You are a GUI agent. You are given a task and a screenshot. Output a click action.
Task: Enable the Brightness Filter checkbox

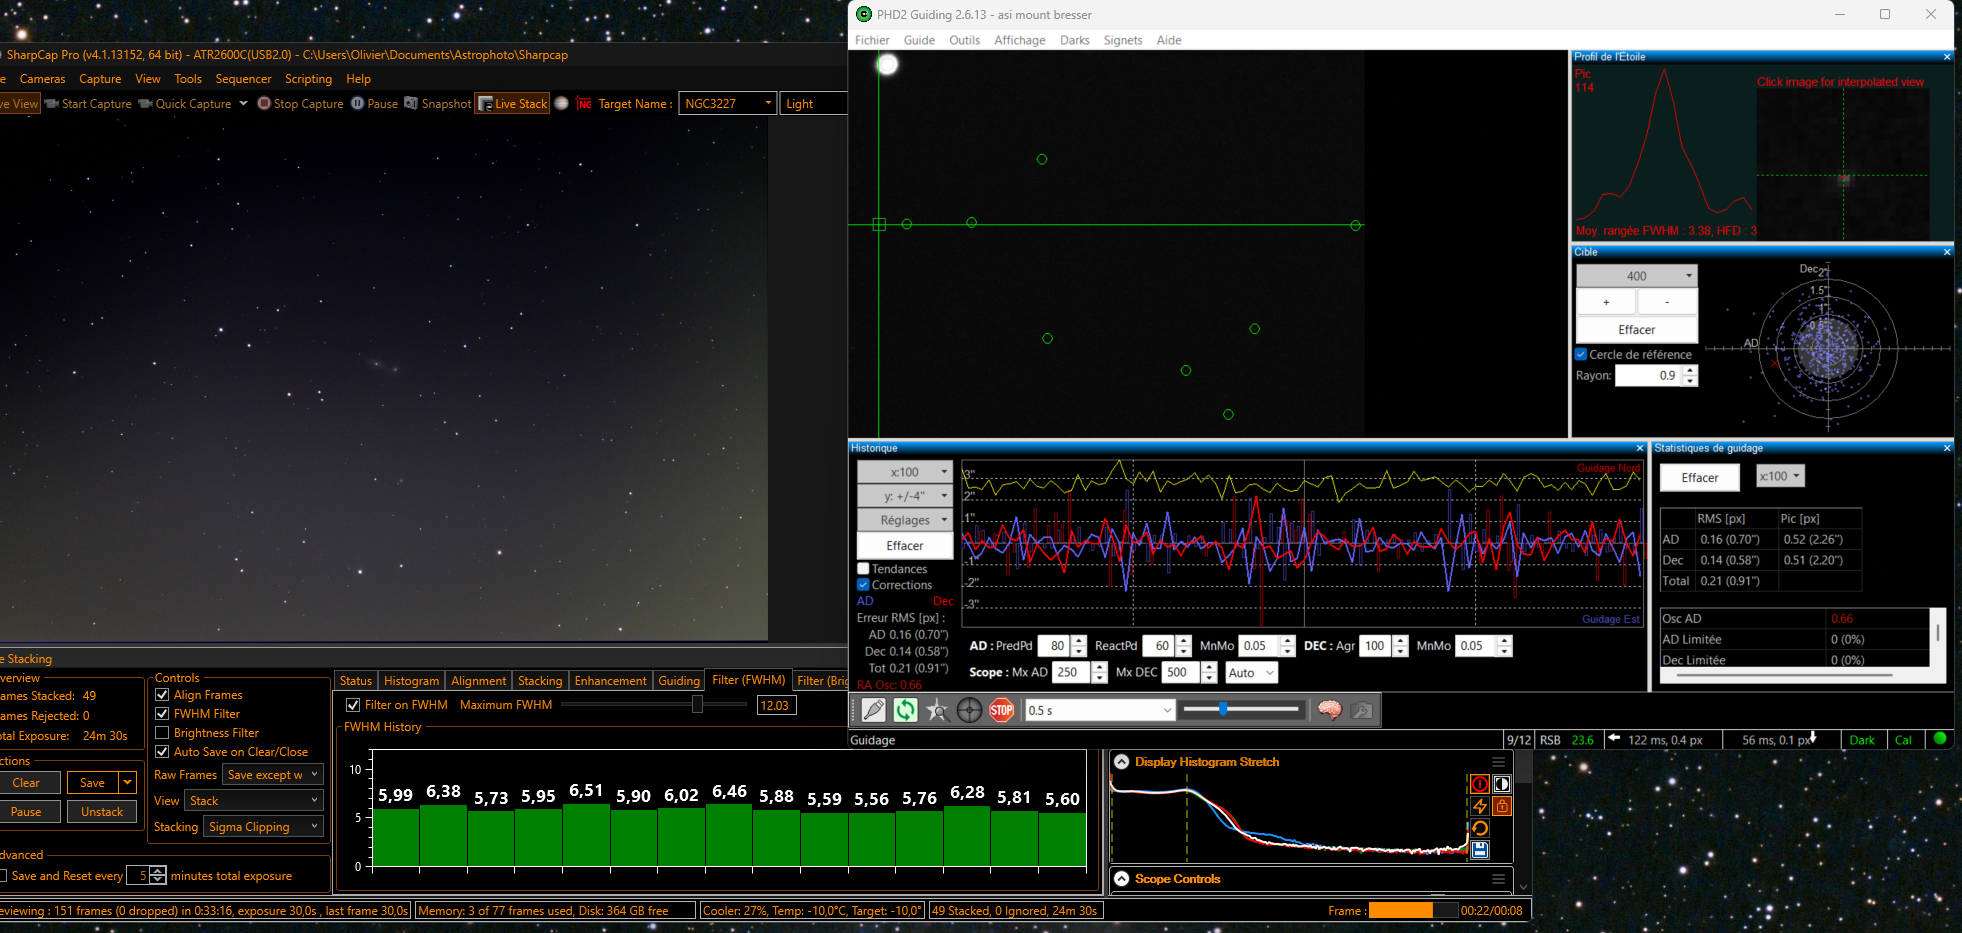162,732
